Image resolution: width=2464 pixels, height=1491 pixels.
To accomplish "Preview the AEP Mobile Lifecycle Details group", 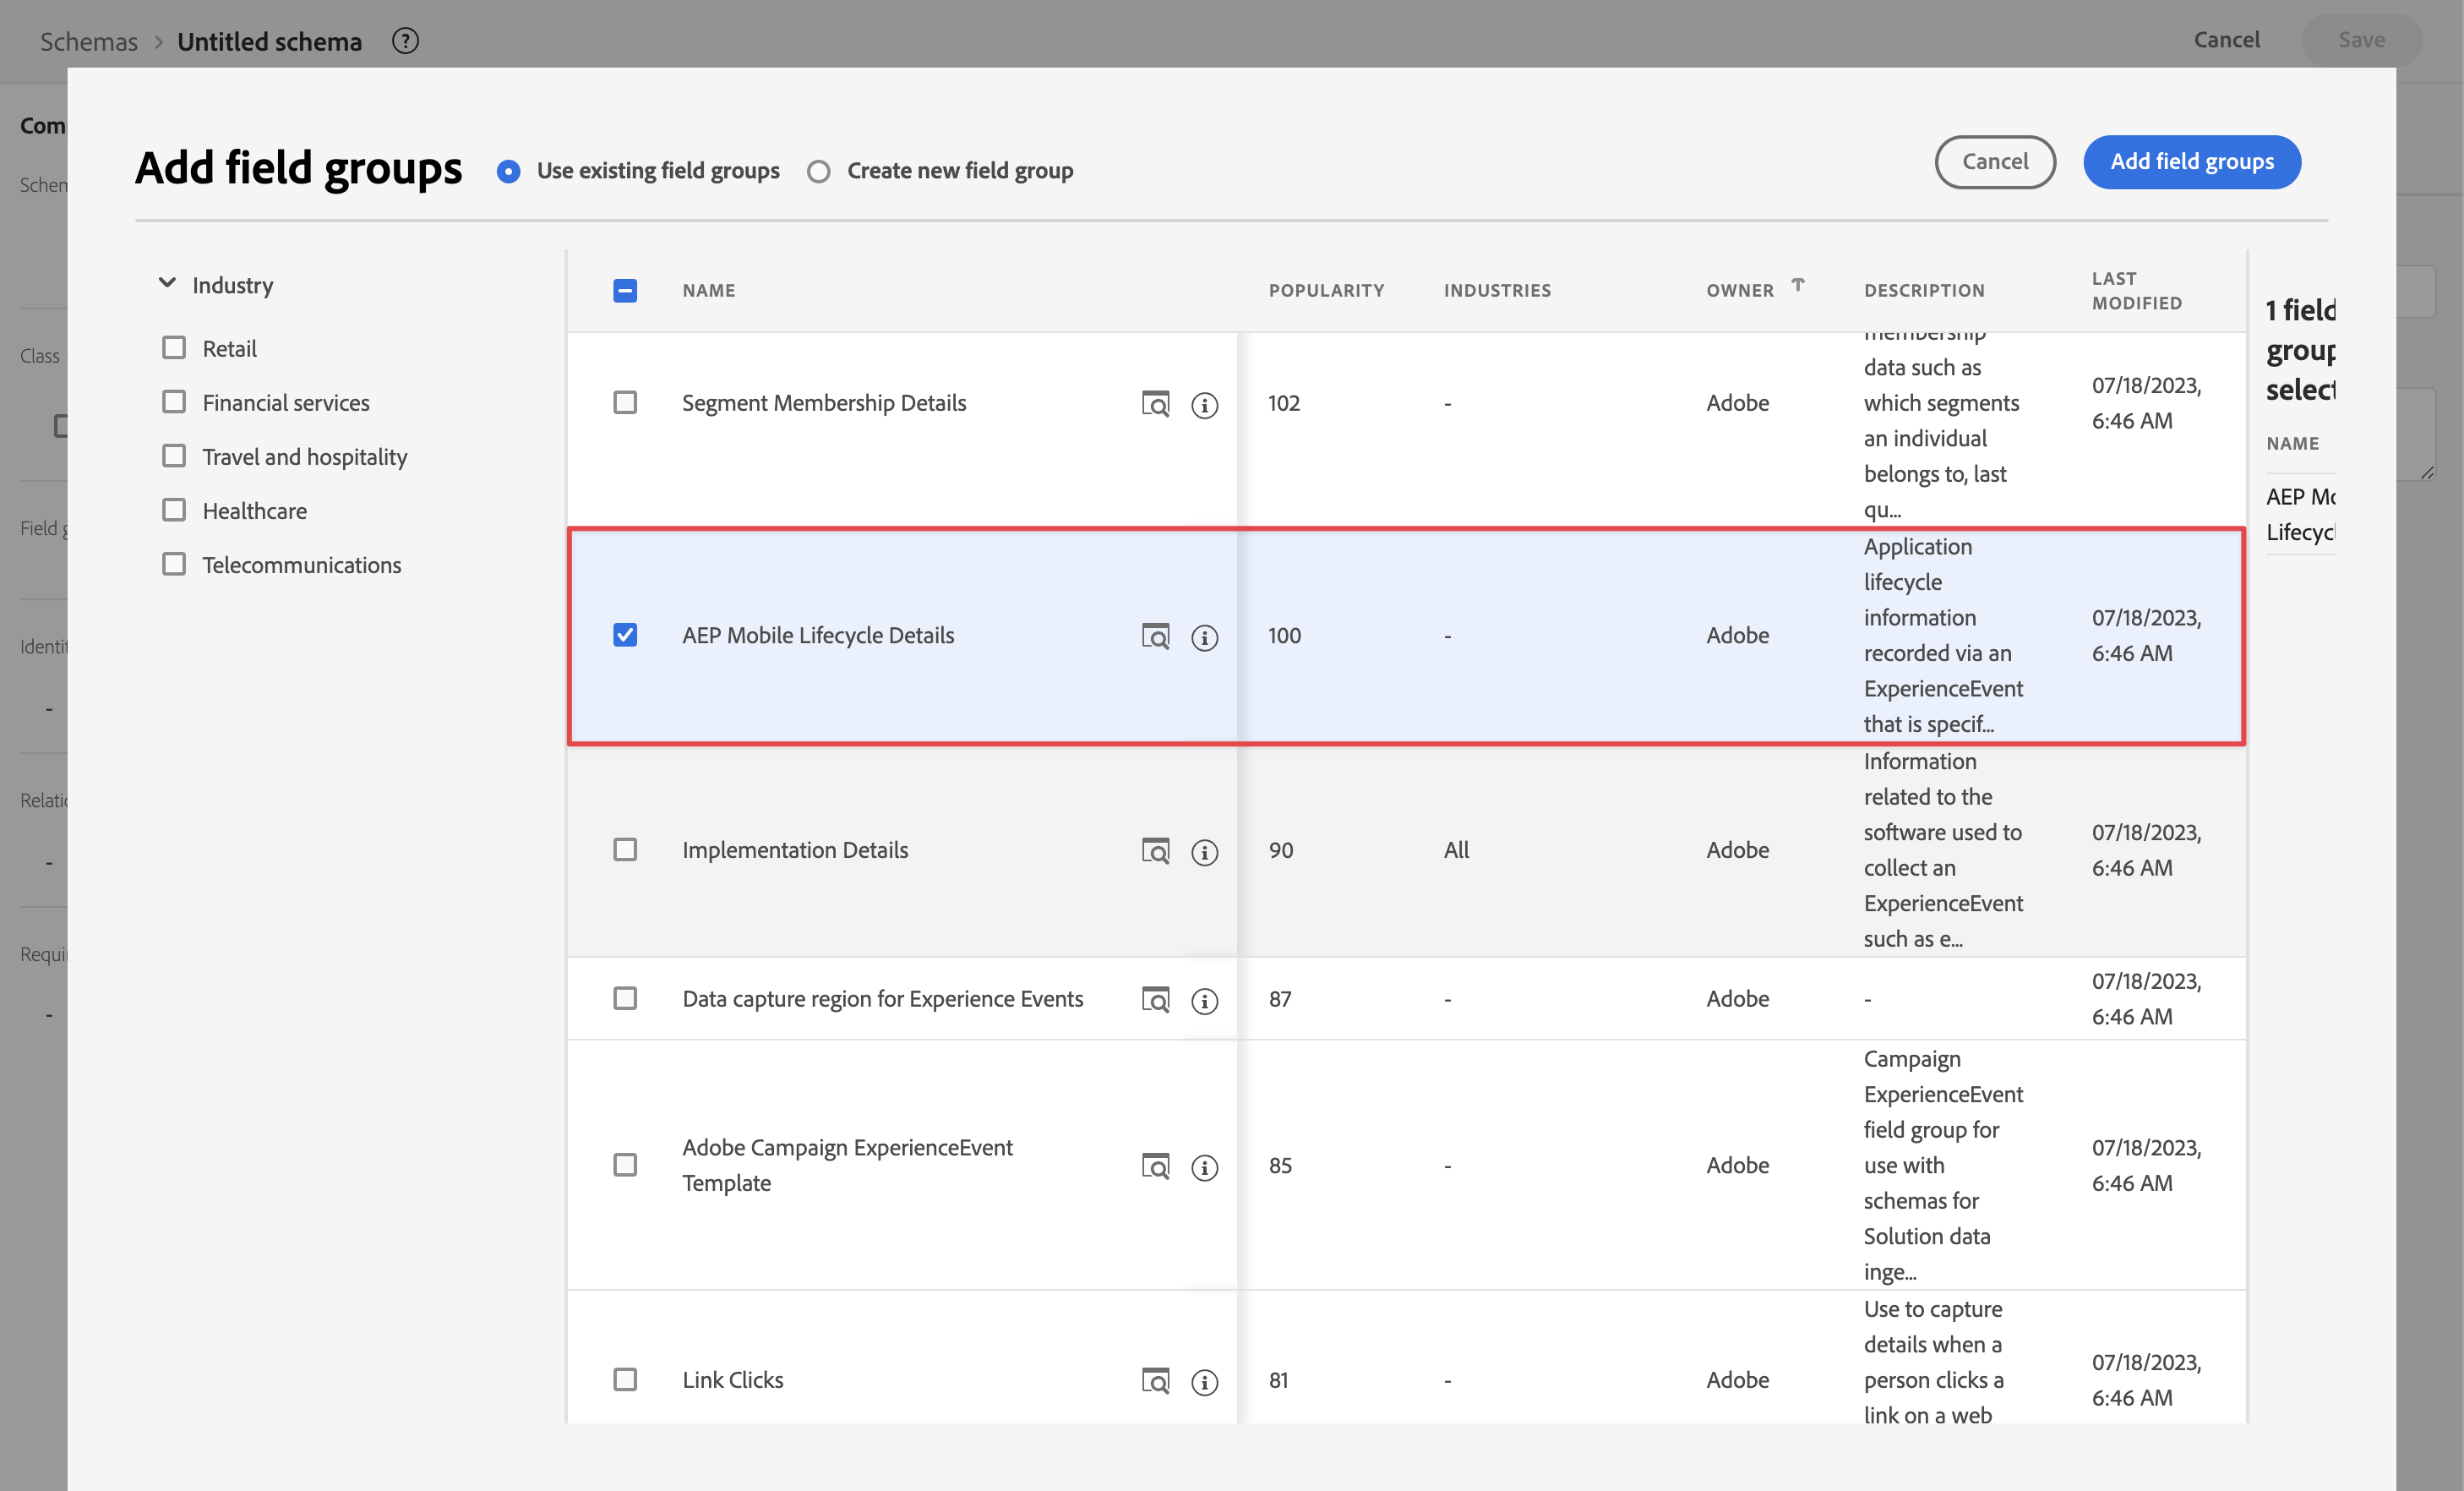I will [1155, 636].
